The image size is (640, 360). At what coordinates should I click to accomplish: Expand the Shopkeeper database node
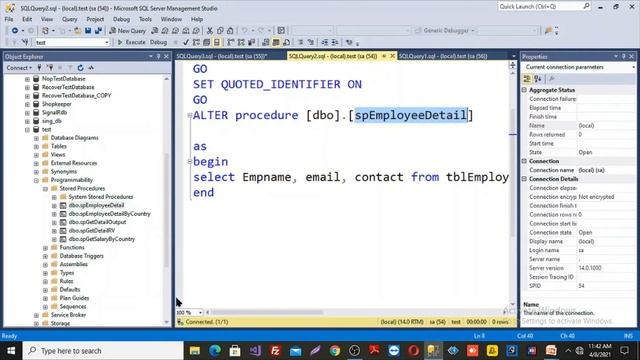tap(27, 104)
